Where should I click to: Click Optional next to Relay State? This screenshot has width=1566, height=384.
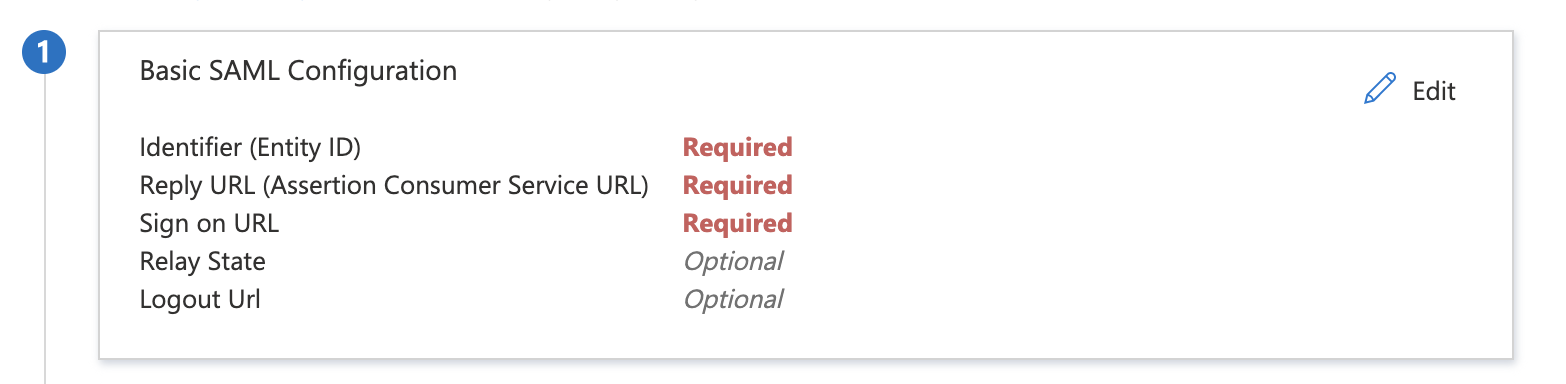pyautogui.click(x=732, y=261)
